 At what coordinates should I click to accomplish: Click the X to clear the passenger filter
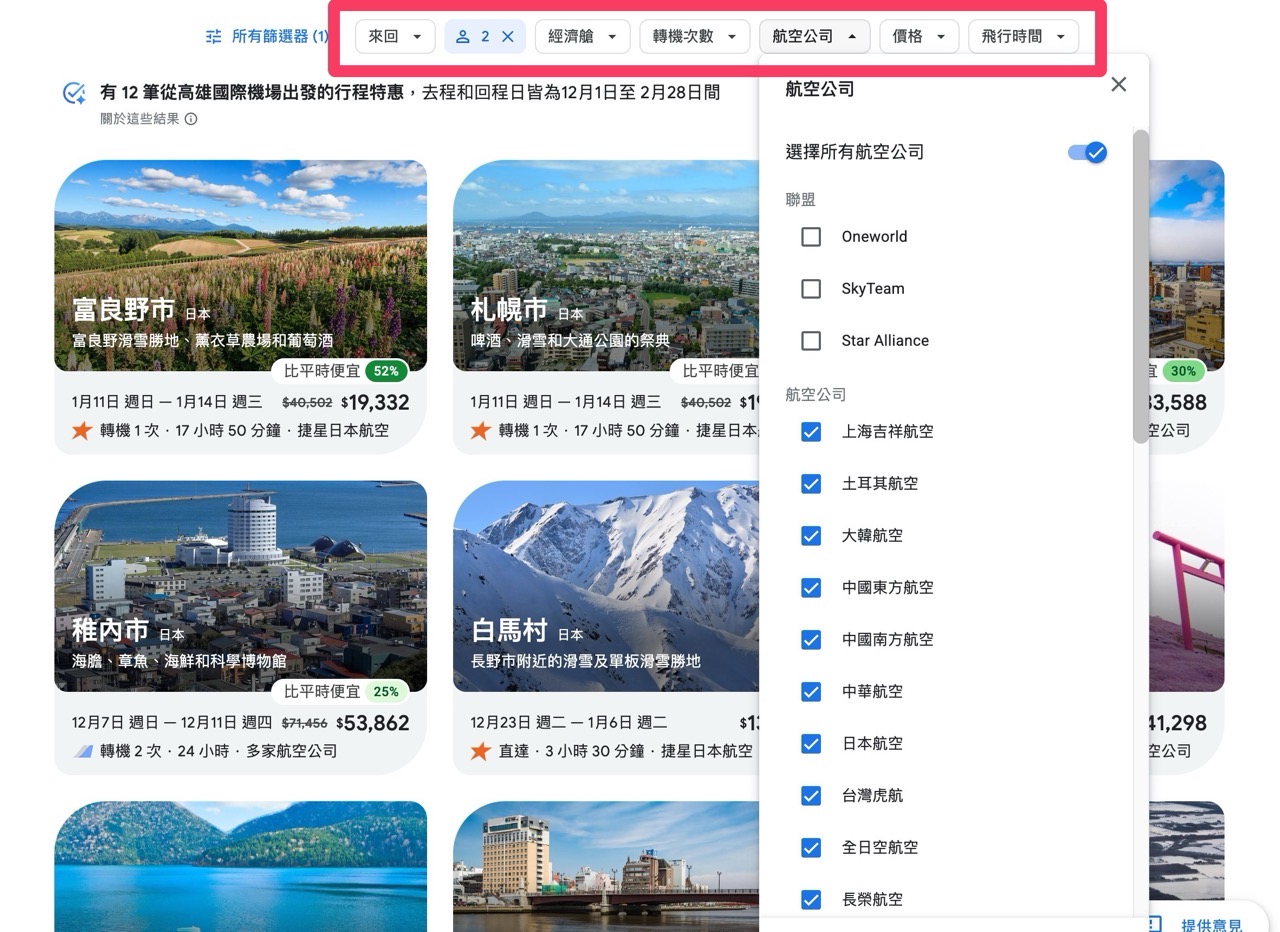coord(508,36)
